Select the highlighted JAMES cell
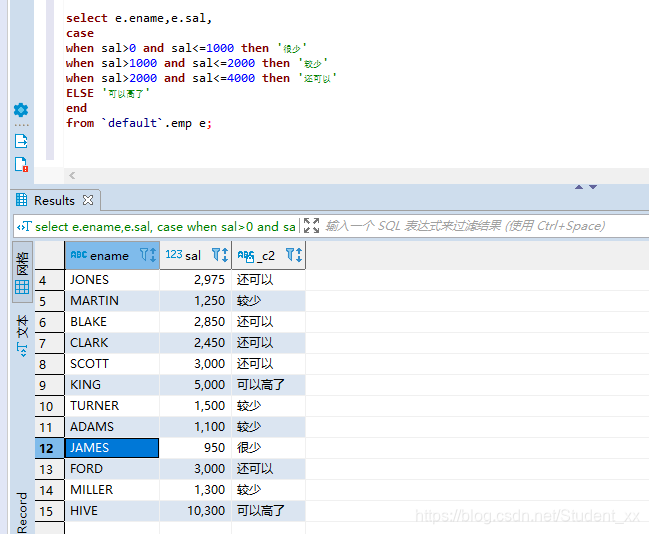The height and width of the screenshot is (534, 649). point(112,448)
